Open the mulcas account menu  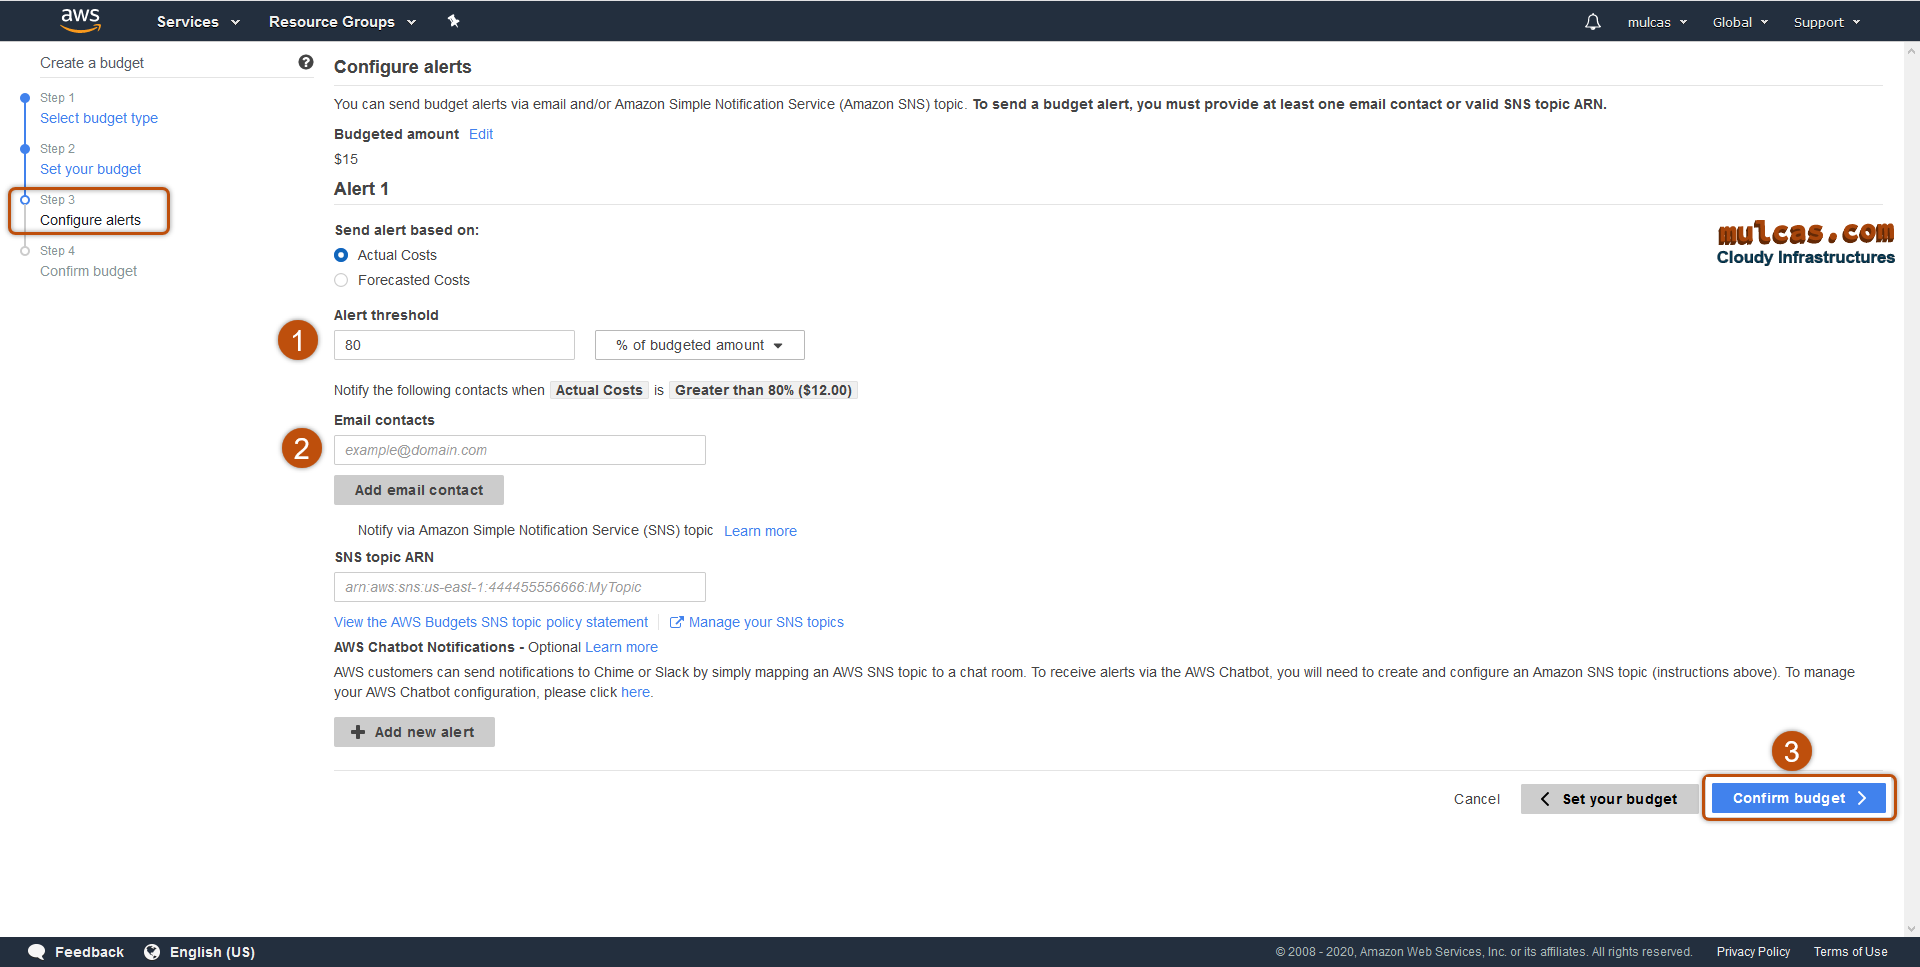[x=1656, y=22]
